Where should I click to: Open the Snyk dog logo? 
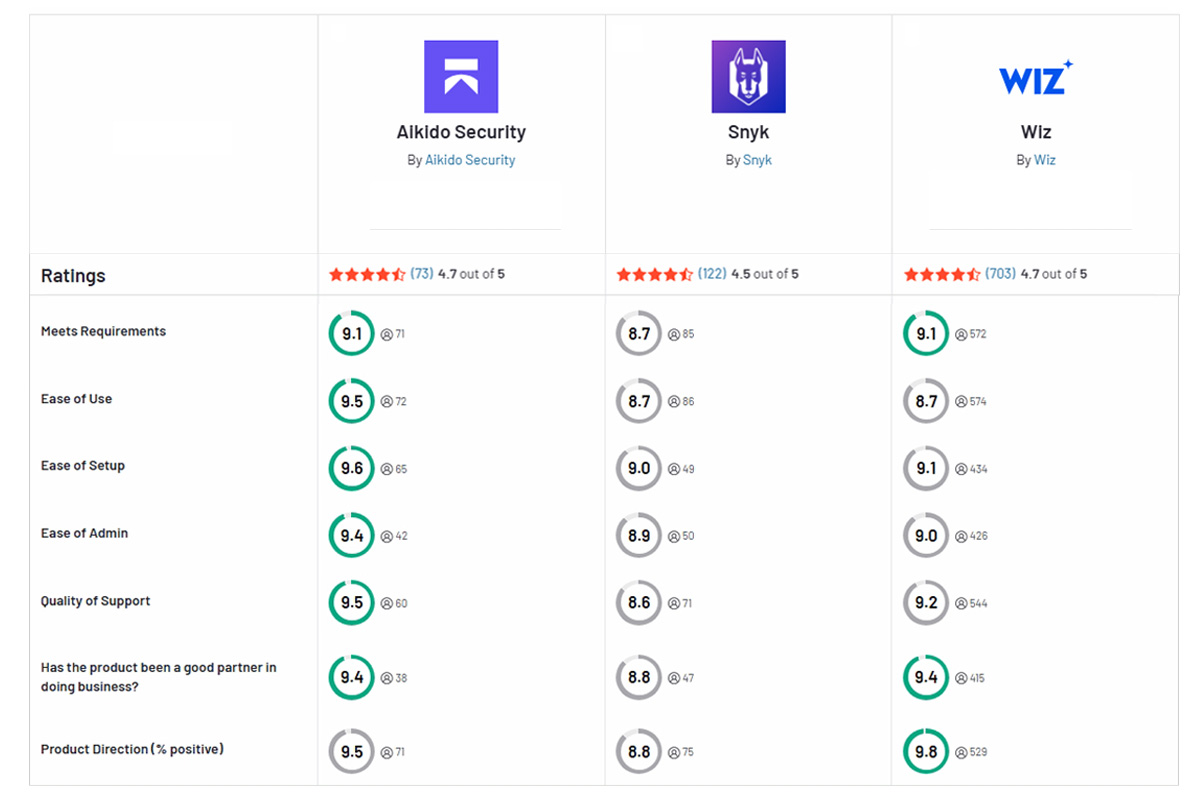[x=748, y=77]
